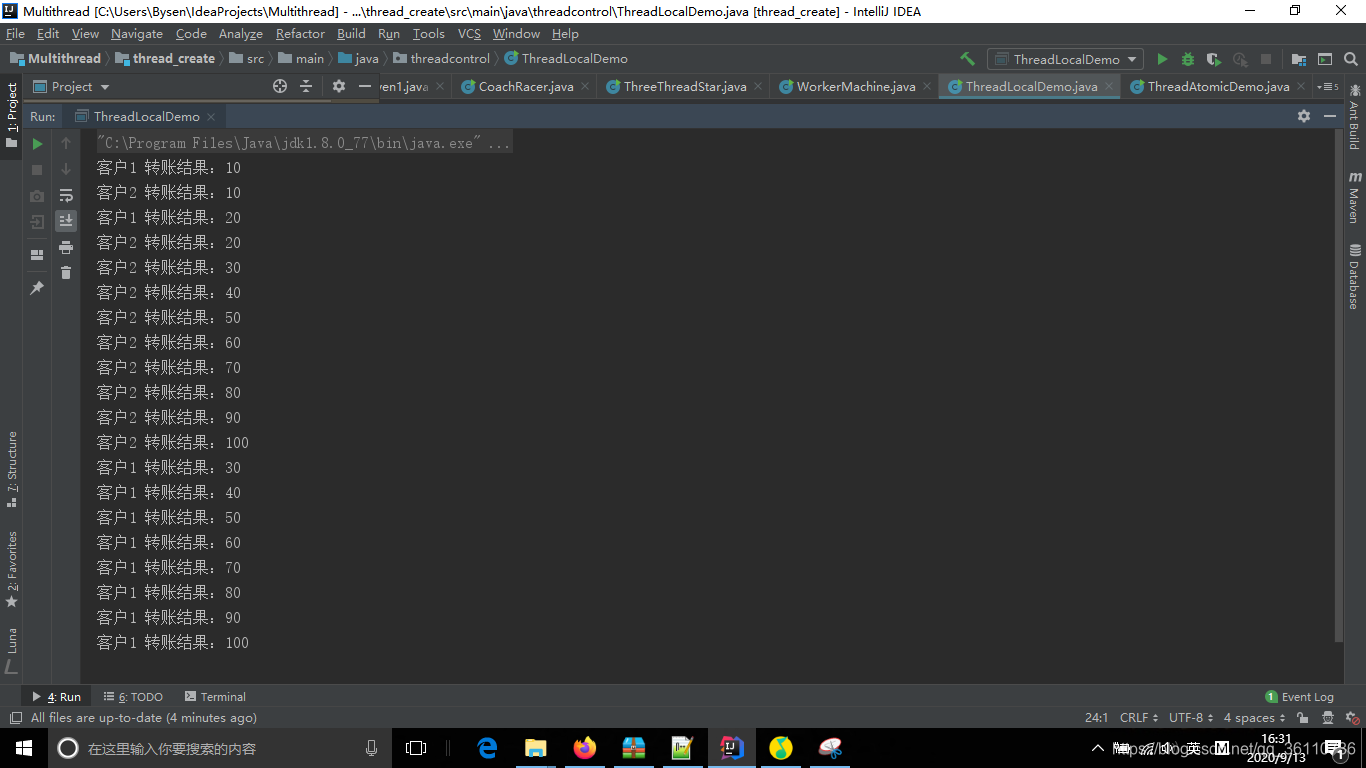This screenshot has width=1366, height=768.
Task: Click the 4 spaces indent control
Action: [x=1251, y=717]
